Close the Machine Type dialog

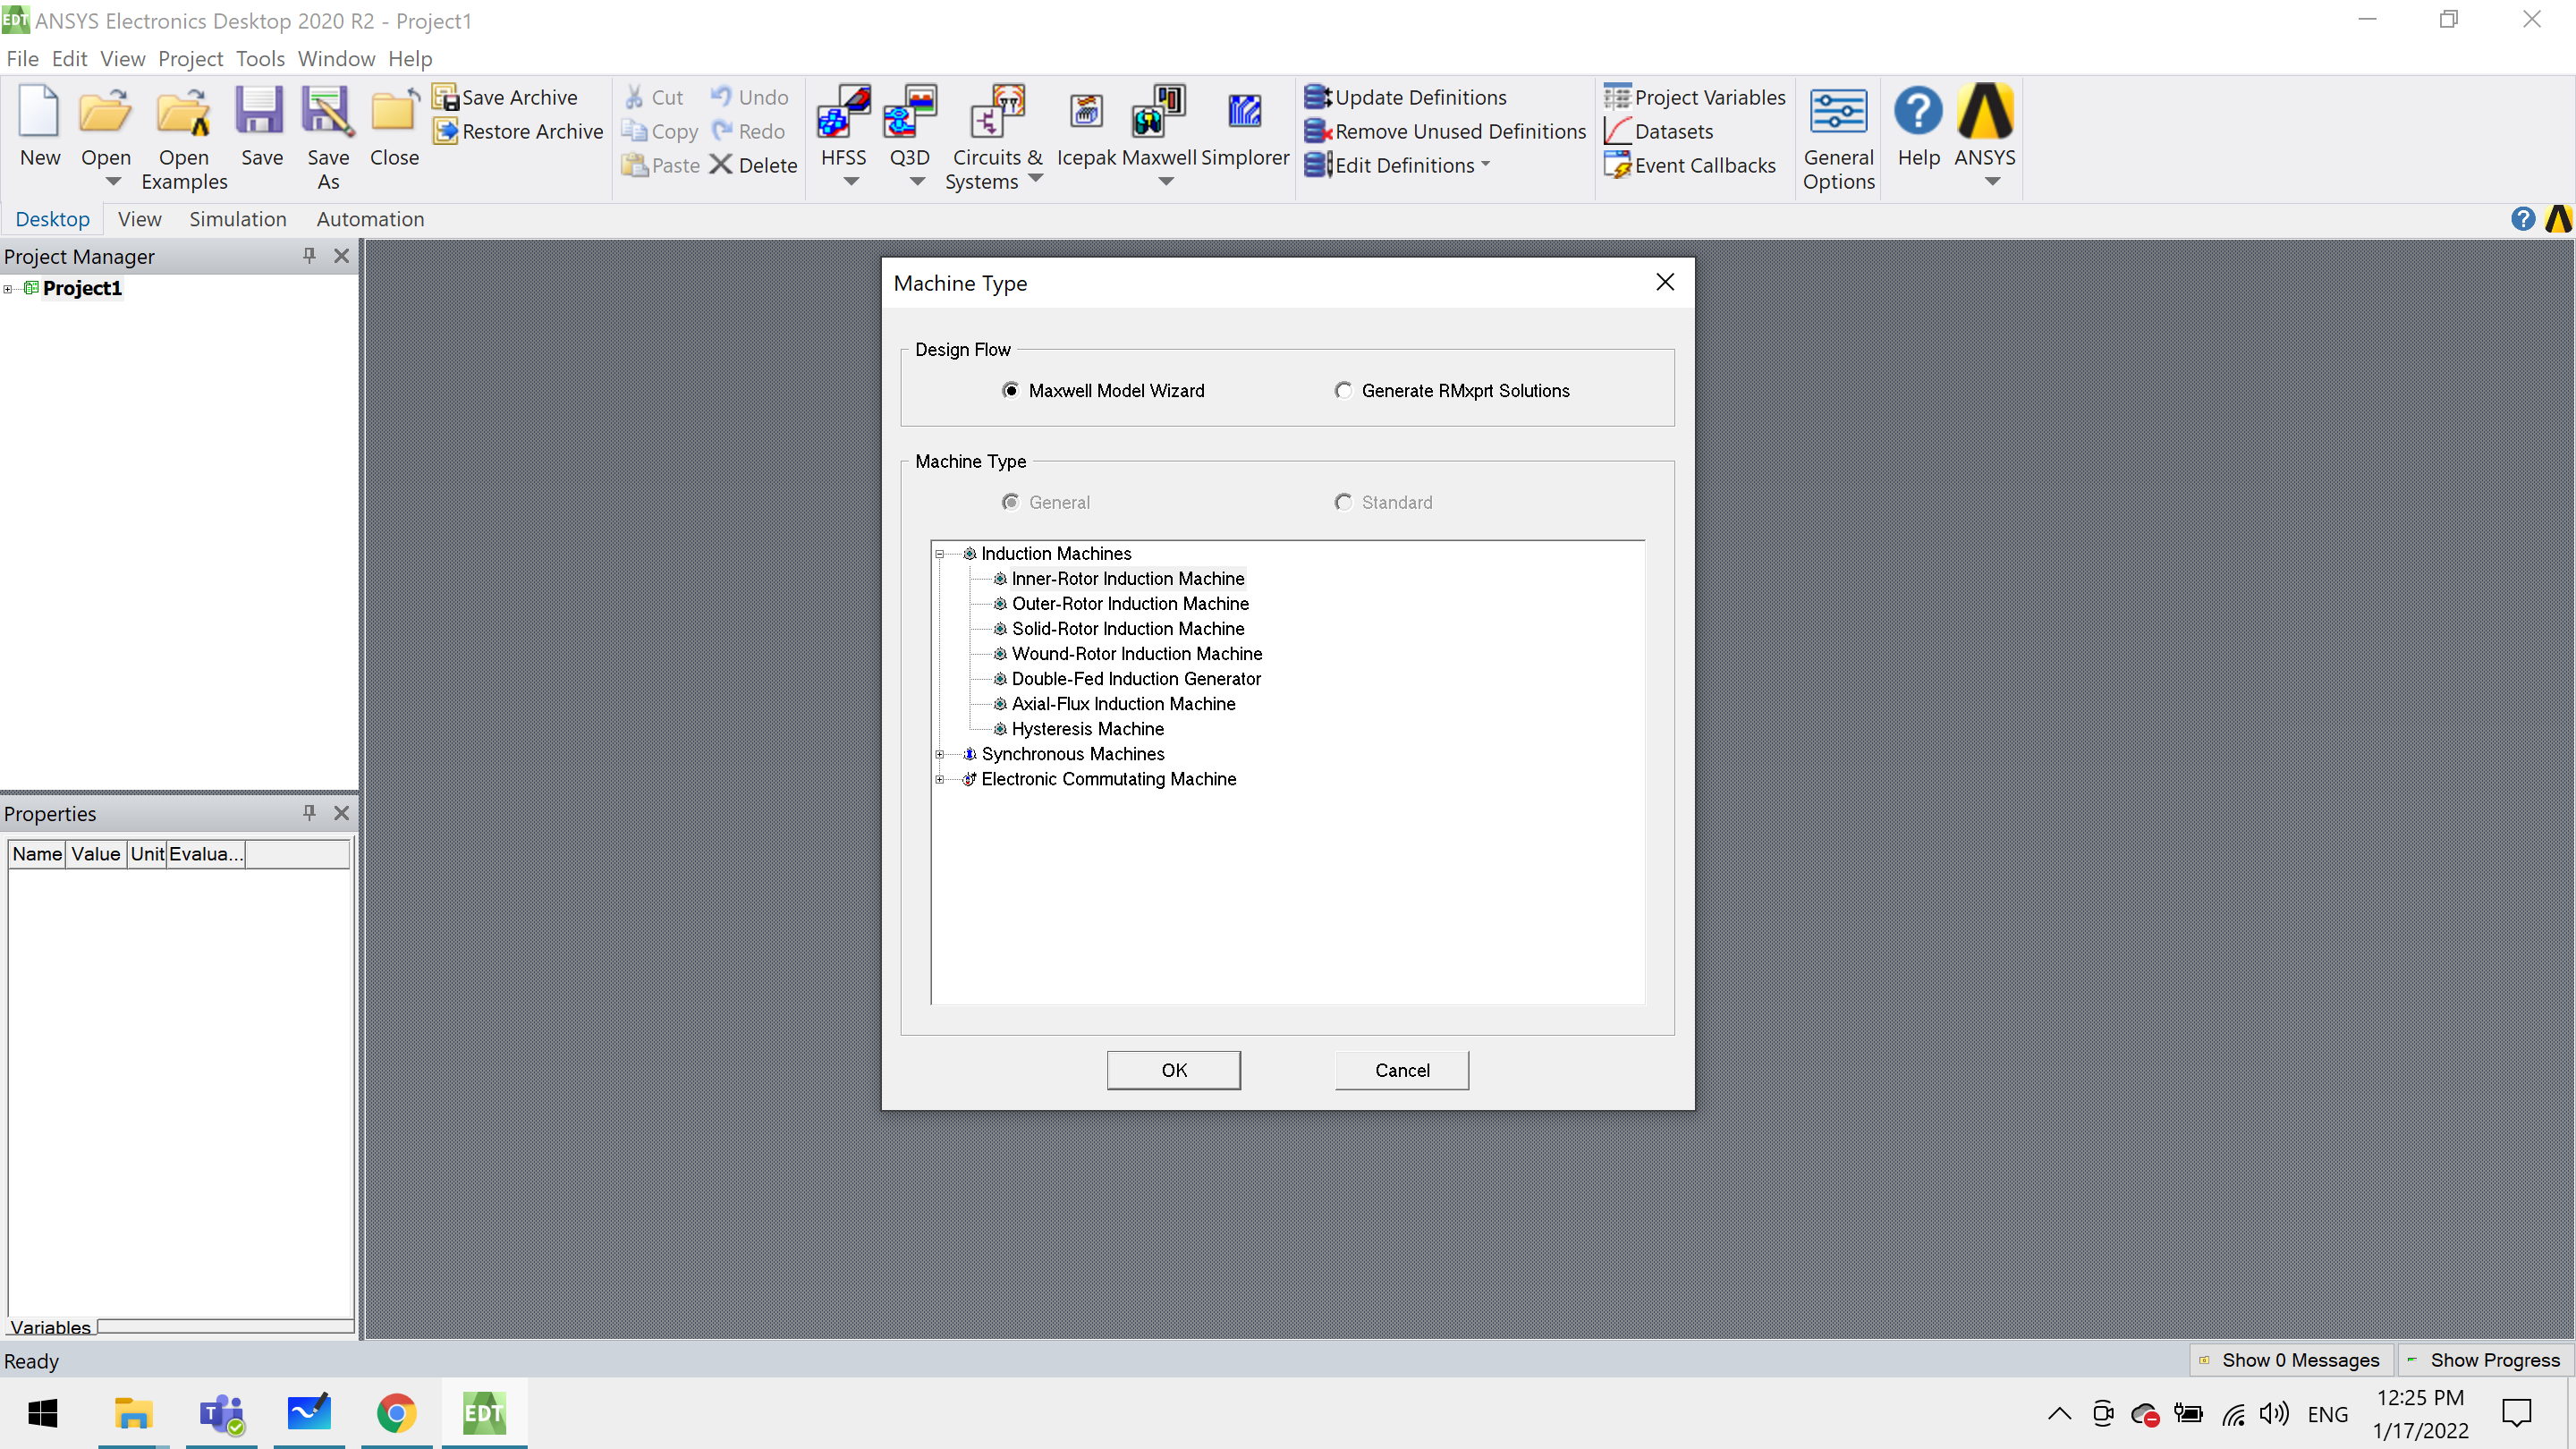(x=1665, y=283)
